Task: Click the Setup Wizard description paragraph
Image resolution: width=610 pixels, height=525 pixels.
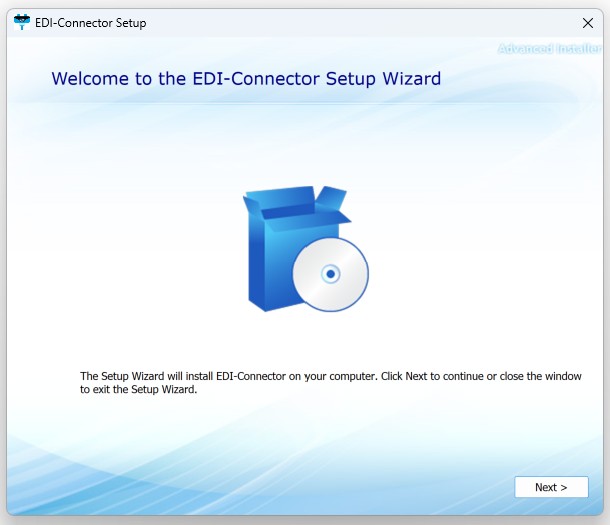Action: click(x=330, y=383)
